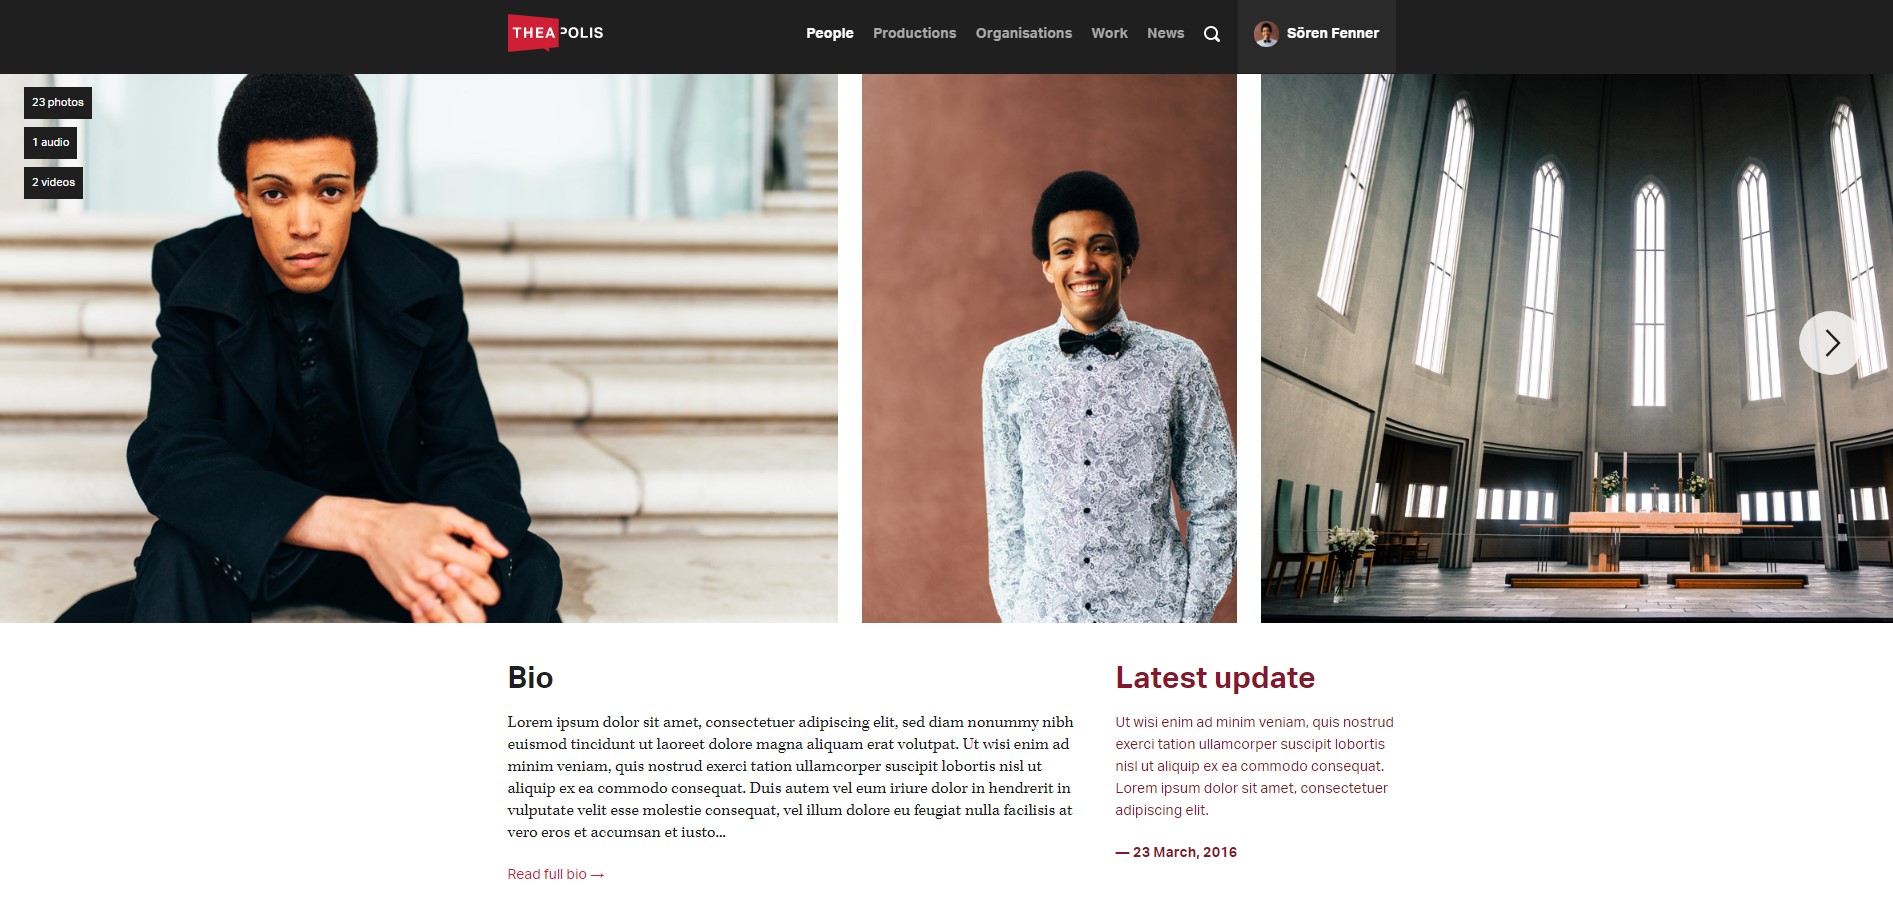
Task: Open the seated portrait on stairs photo
Action: pyautogui.click(x=419, y=348)
